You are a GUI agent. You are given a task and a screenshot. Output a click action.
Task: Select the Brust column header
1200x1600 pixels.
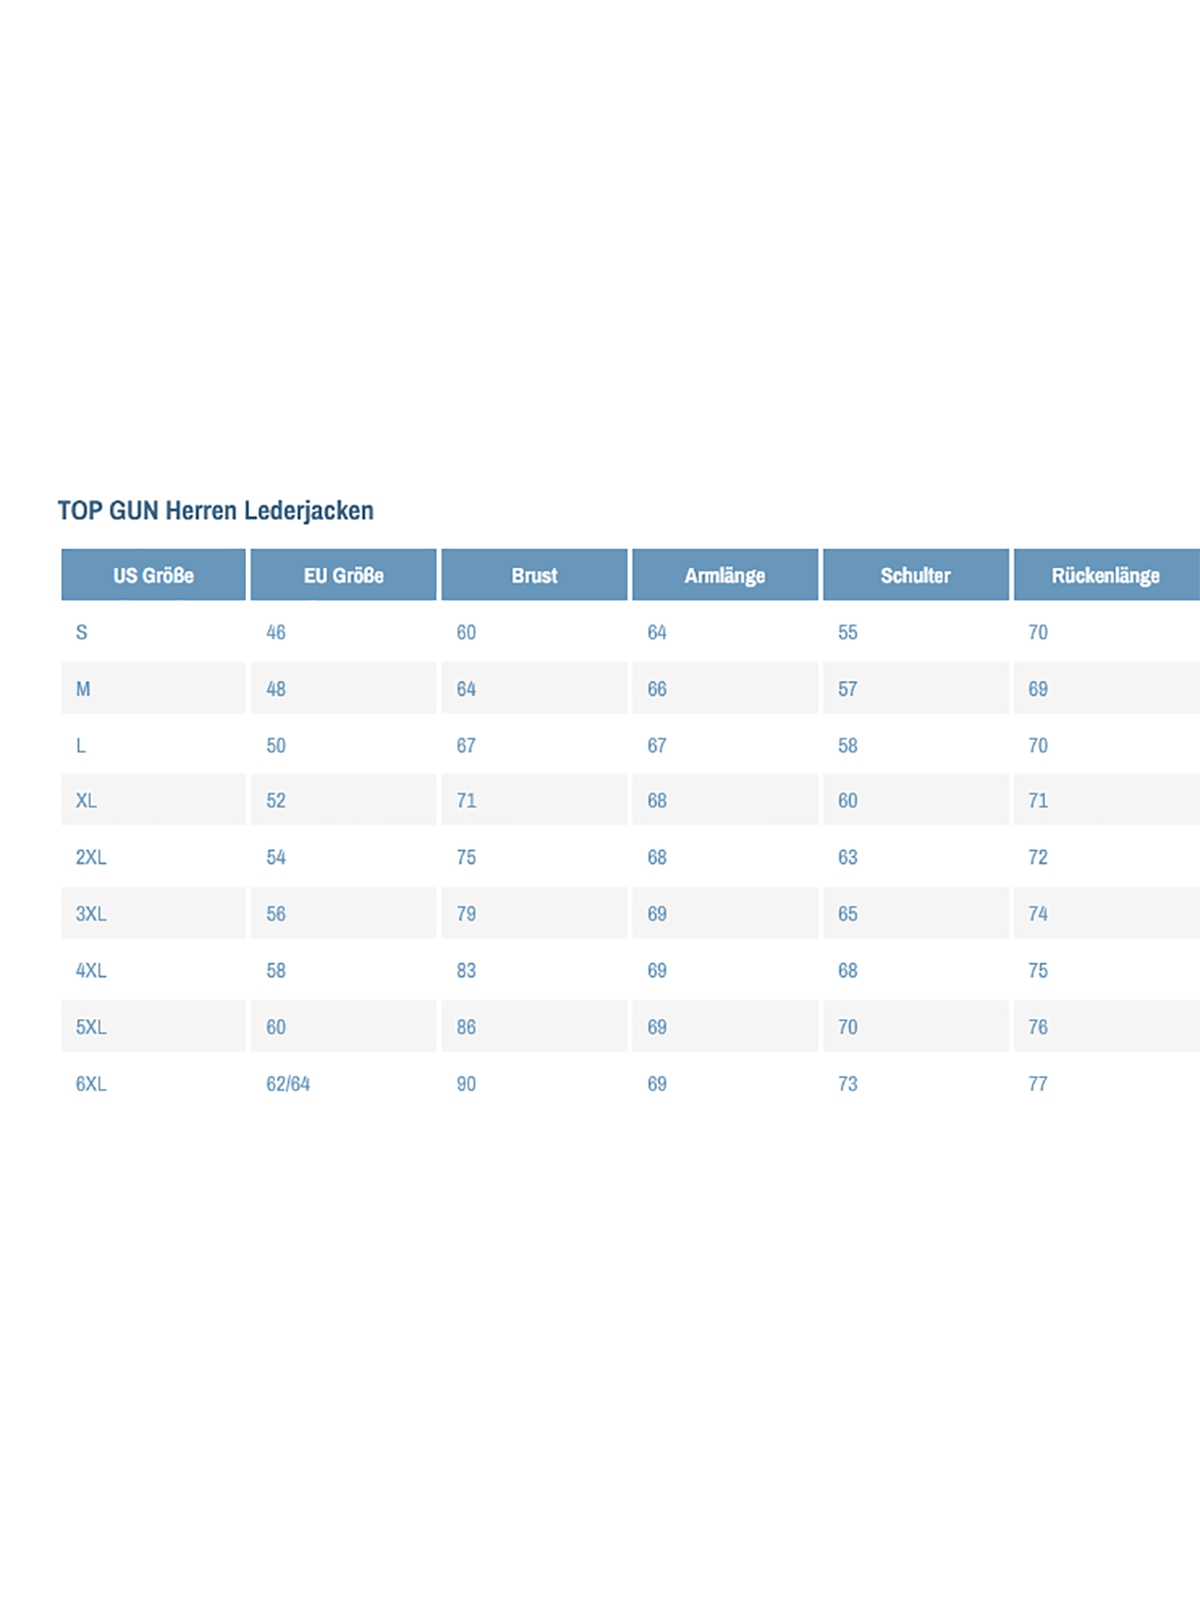click(x=534, y=575)
